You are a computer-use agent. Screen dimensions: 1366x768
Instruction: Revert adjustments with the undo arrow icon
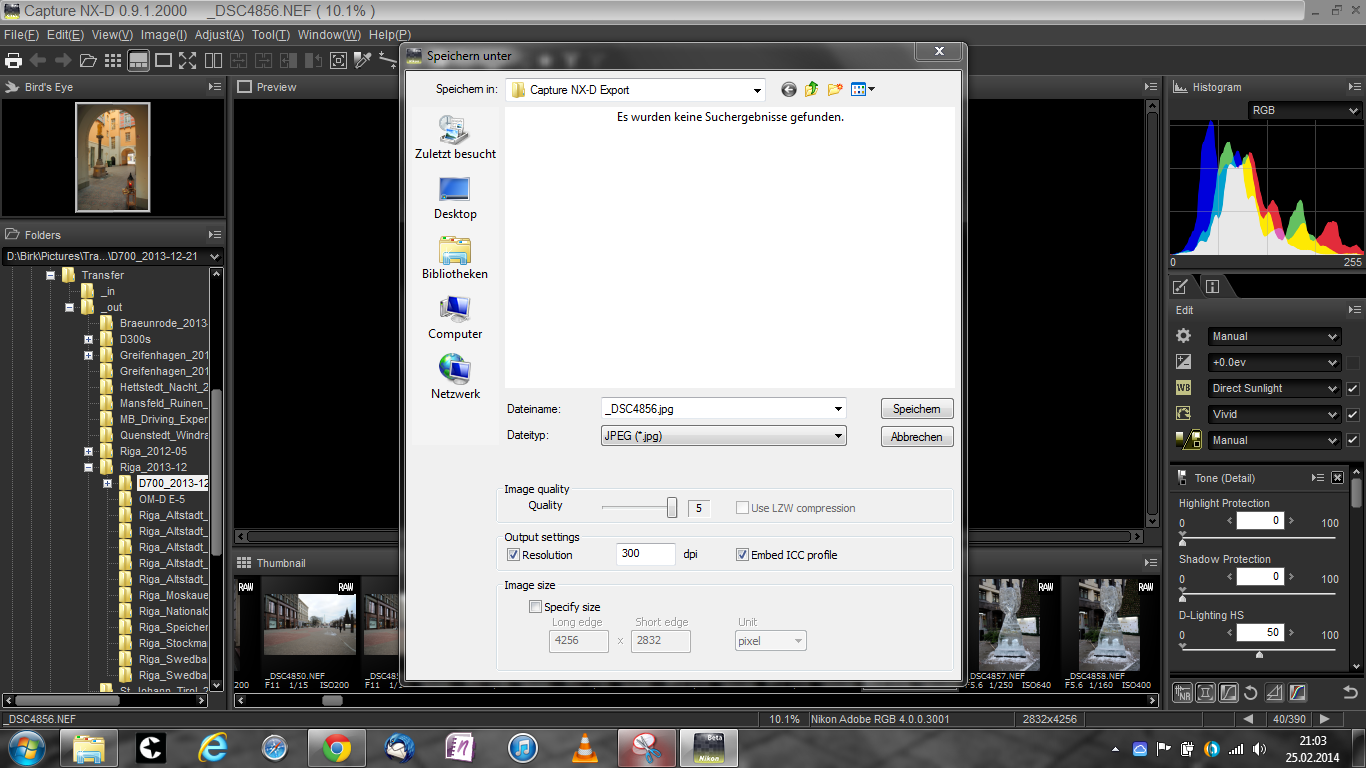[x=1350, y=692]
